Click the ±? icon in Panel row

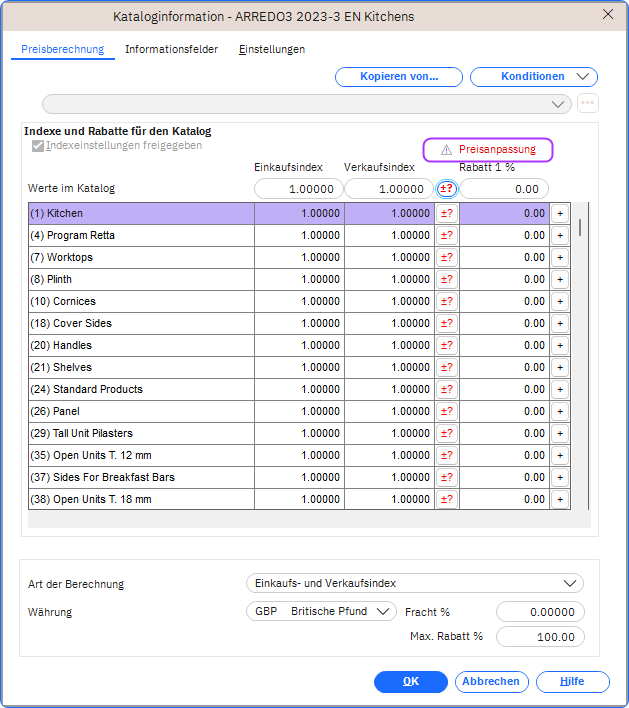[x=447, y=411]
